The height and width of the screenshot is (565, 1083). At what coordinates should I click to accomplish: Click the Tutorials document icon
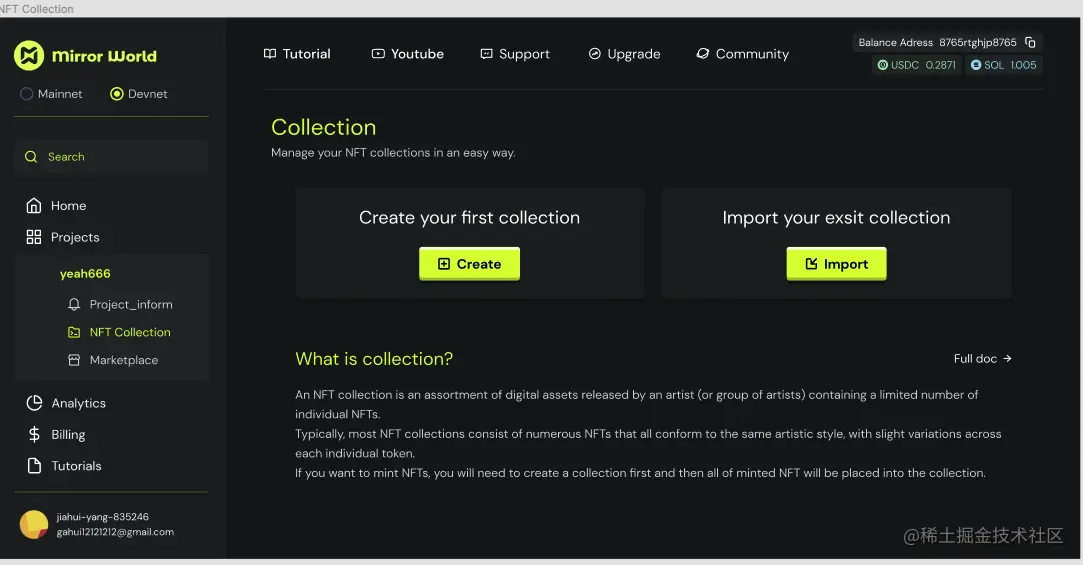(34, 466)
